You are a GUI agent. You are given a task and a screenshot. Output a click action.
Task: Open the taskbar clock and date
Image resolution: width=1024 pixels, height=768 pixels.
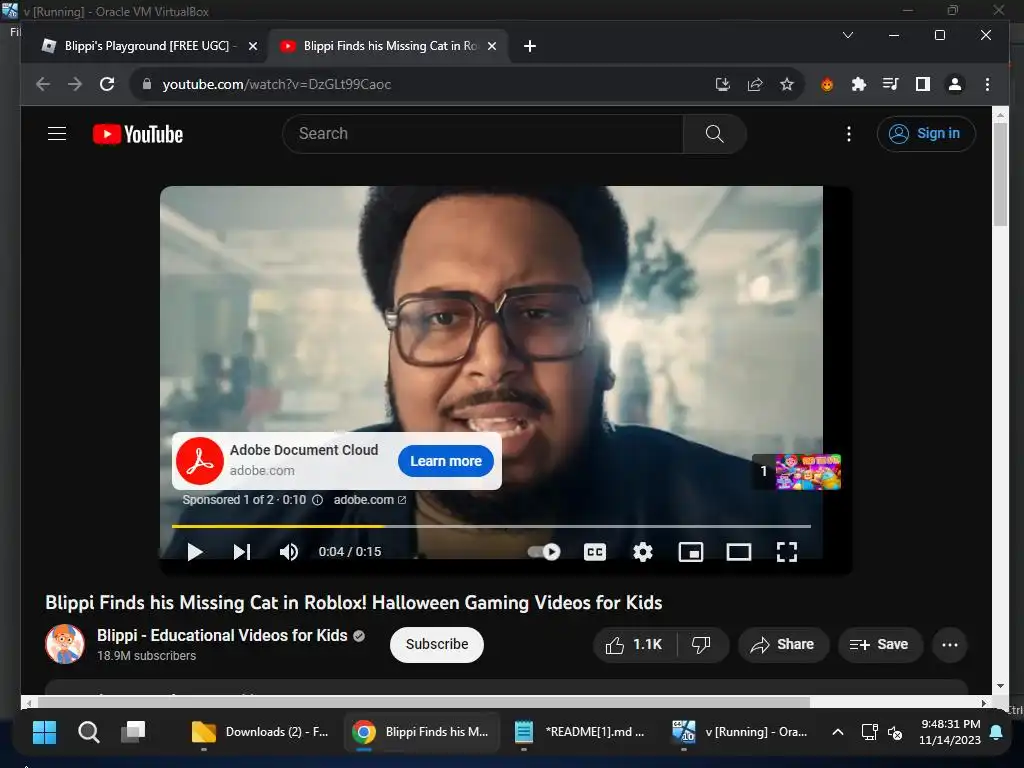(x=950, y=732)
